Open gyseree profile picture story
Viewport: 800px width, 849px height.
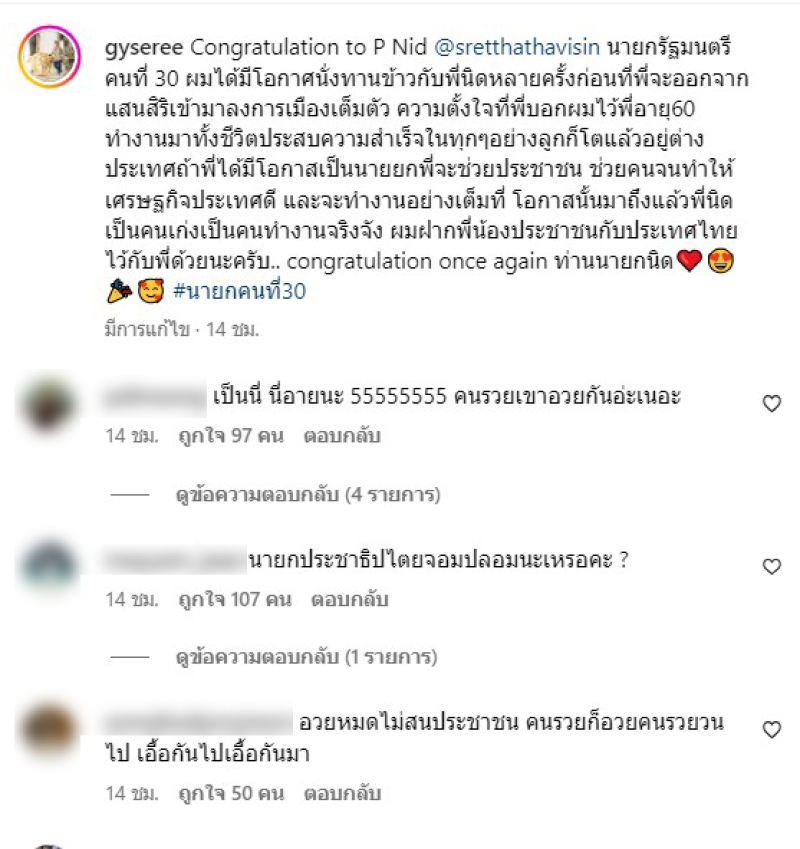49,56
